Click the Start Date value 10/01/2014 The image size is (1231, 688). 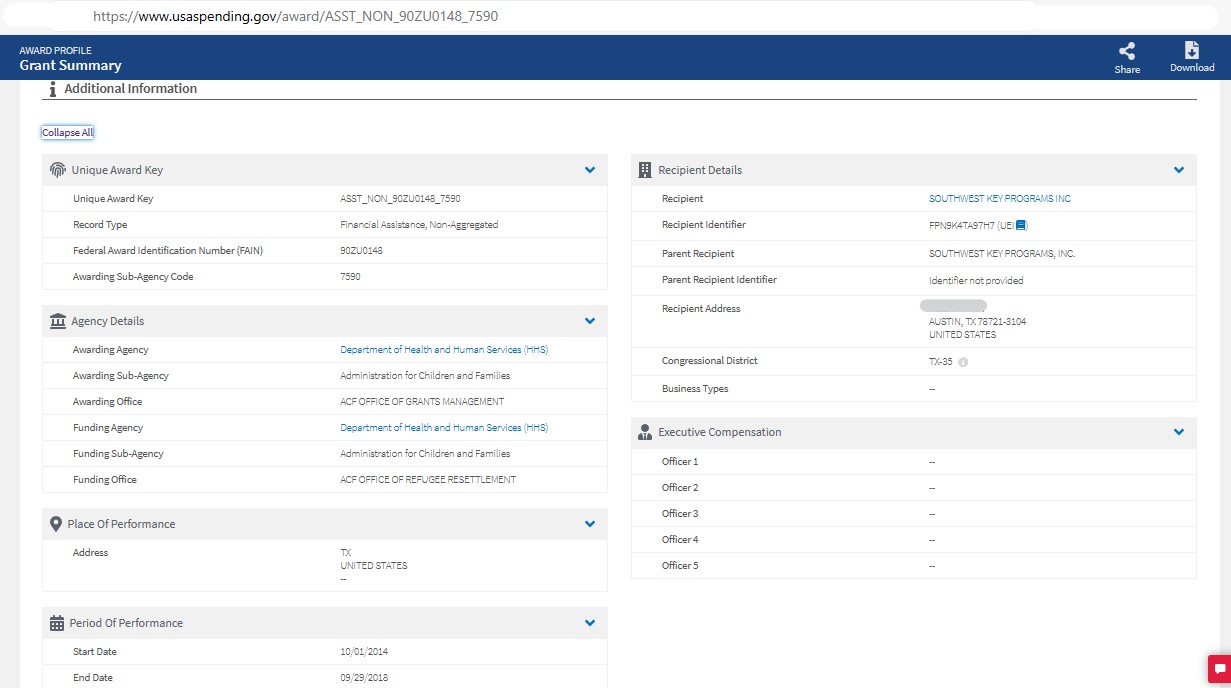(x=364, y=652)
